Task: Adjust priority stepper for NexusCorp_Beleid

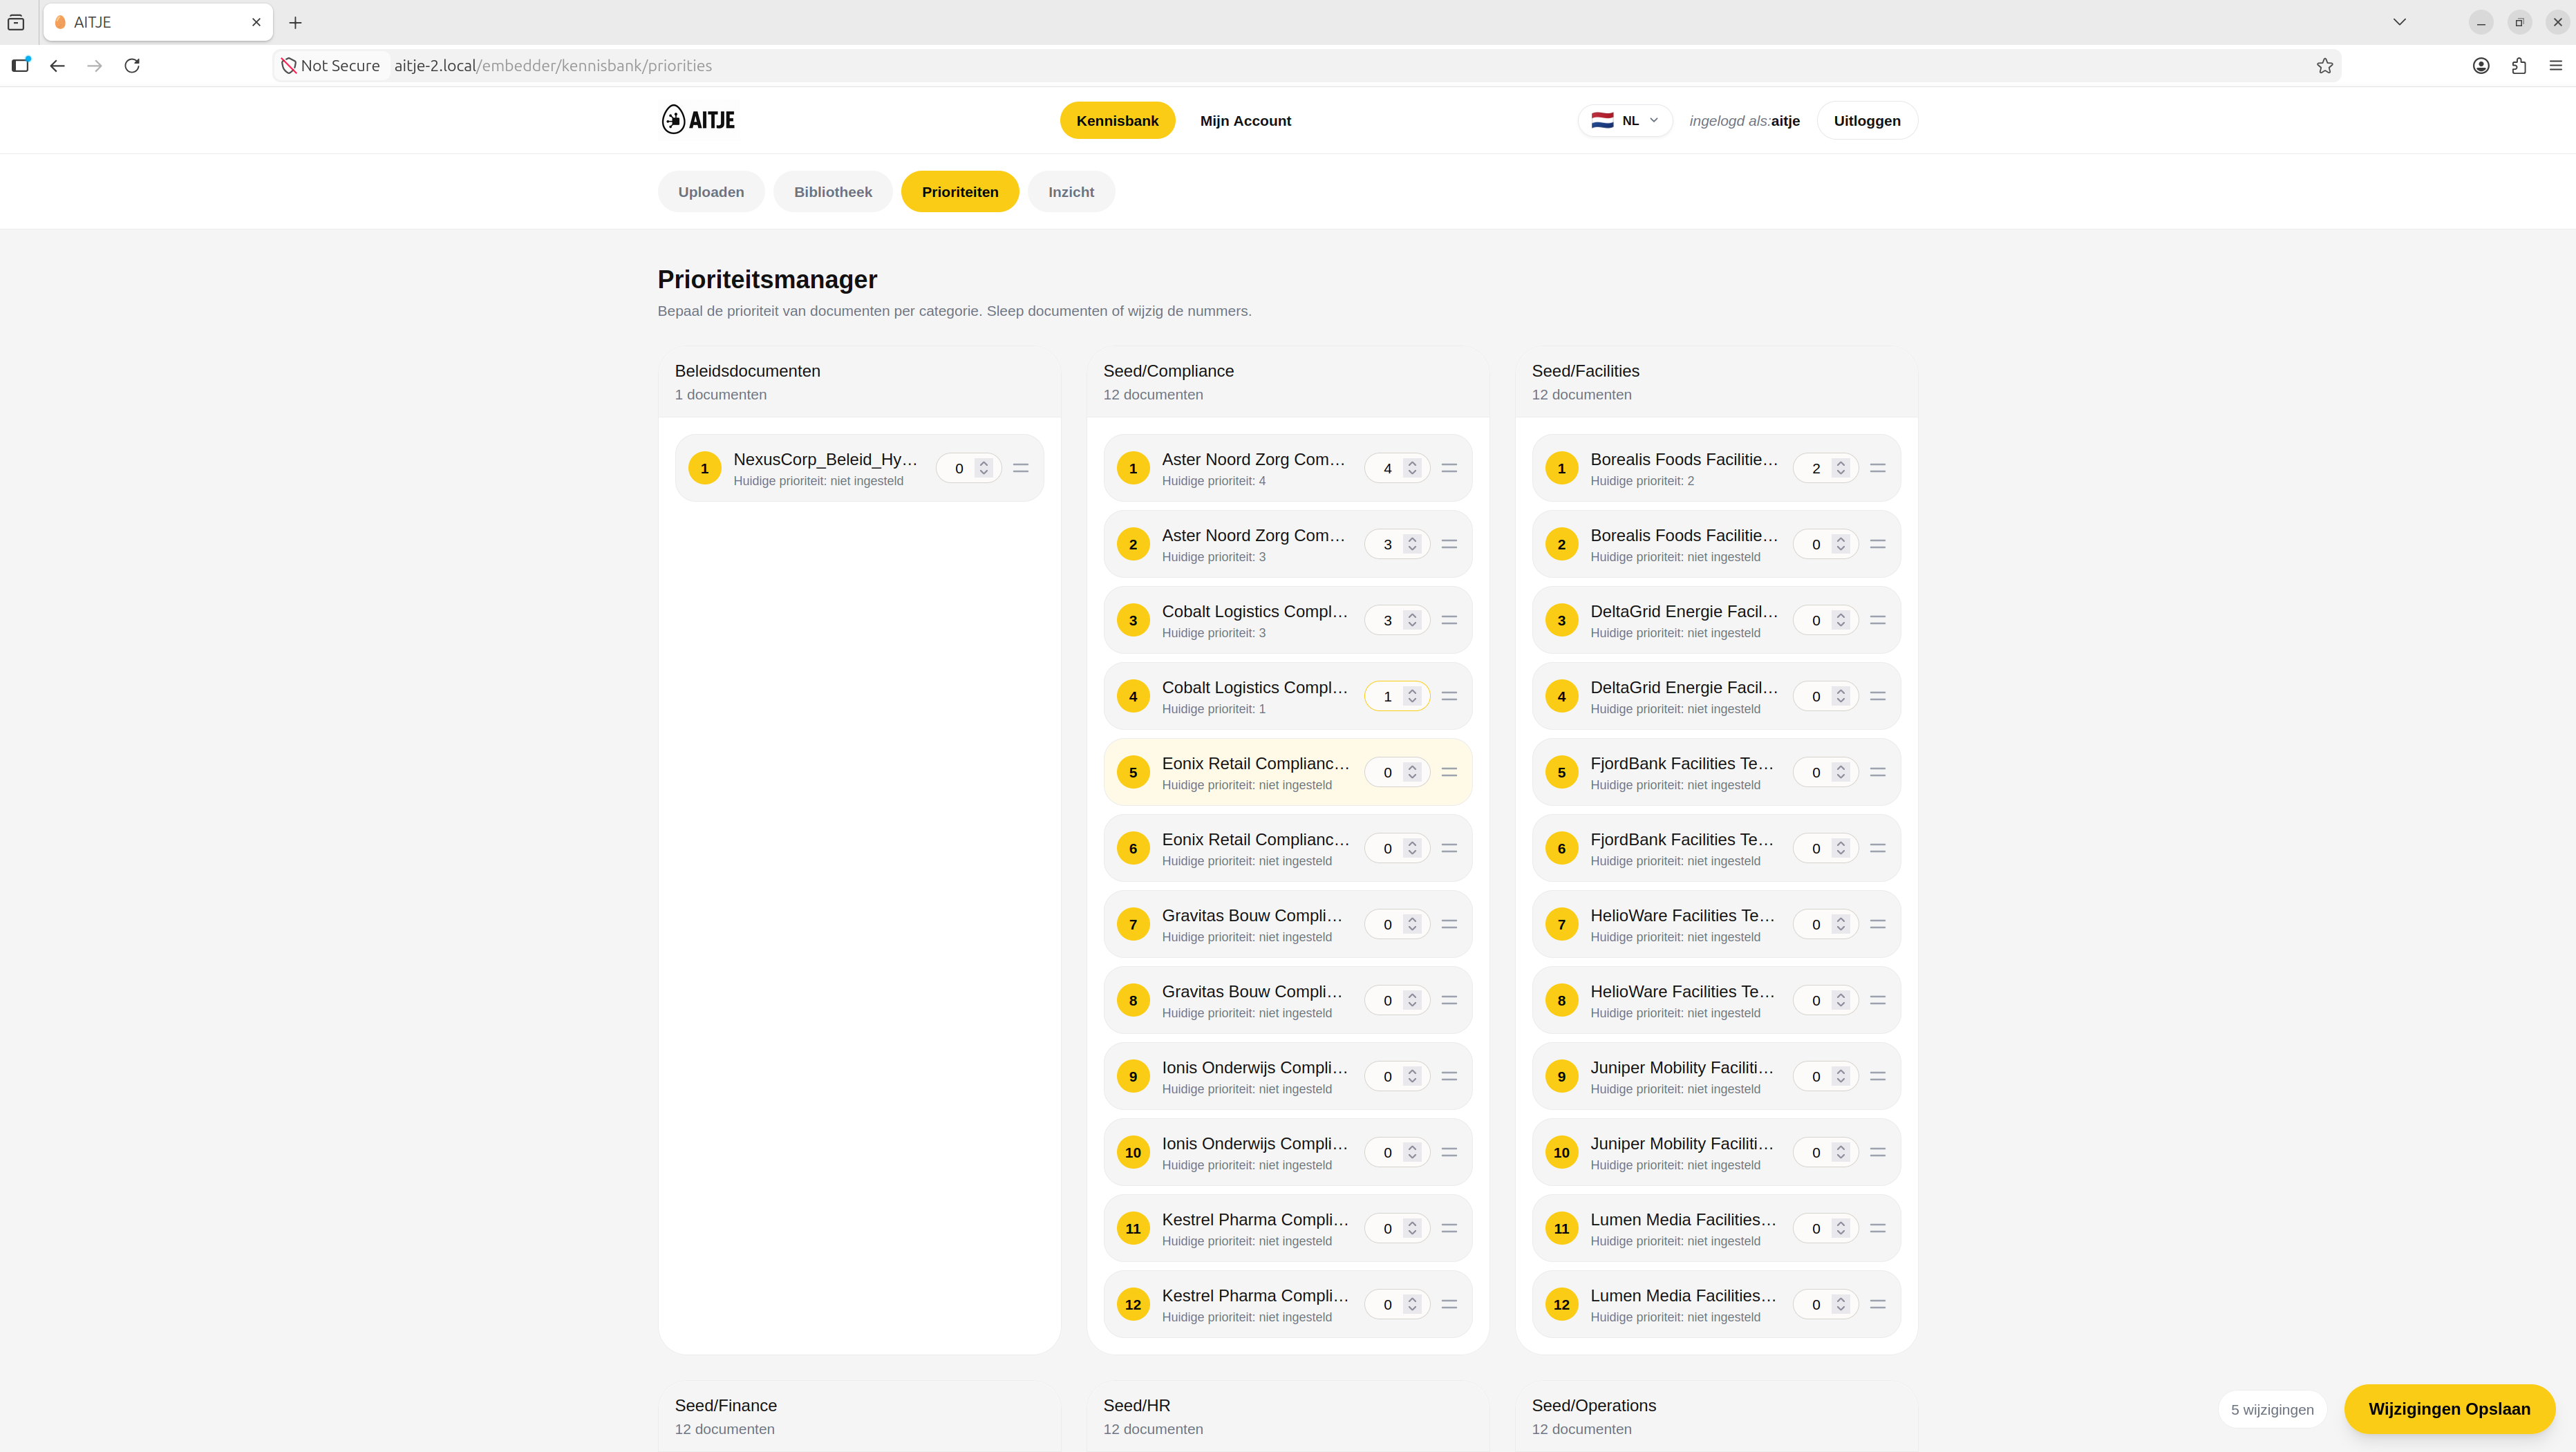Action: [x=984, y=468]
